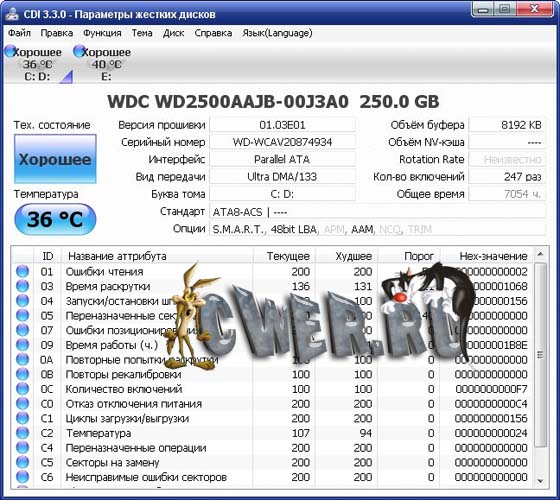This screenshot has height=500, width=560.
Task: Click the 7054 ч. total hours field
Action: point(507,194)
